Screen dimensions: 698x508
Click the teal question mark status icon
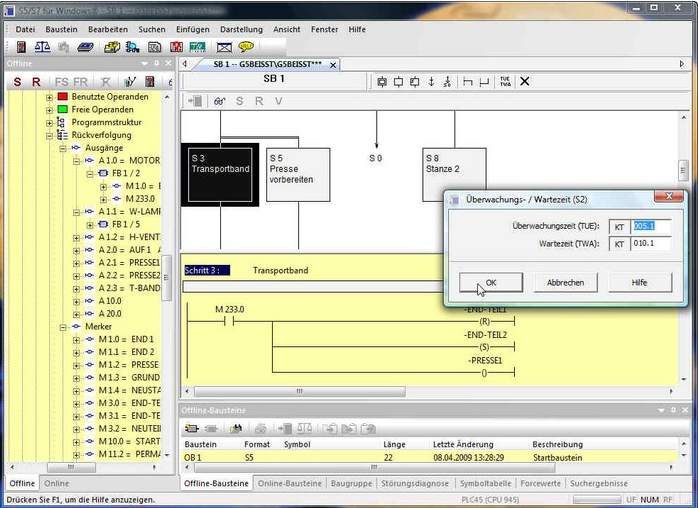coord(197,47)
